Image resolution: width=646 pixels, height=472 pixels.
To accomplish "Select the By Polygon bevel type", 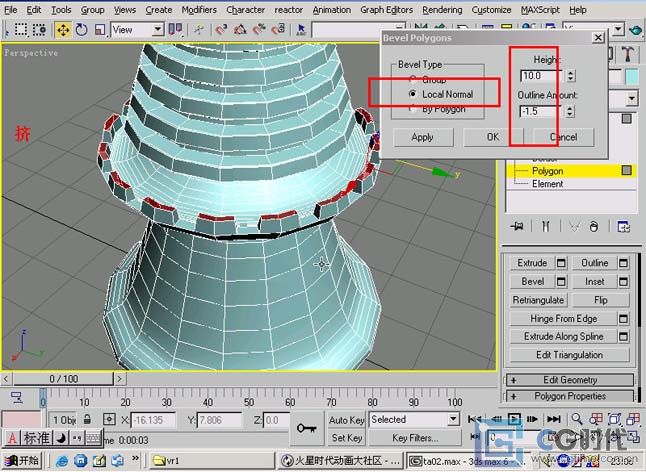I will pos(438,109).
